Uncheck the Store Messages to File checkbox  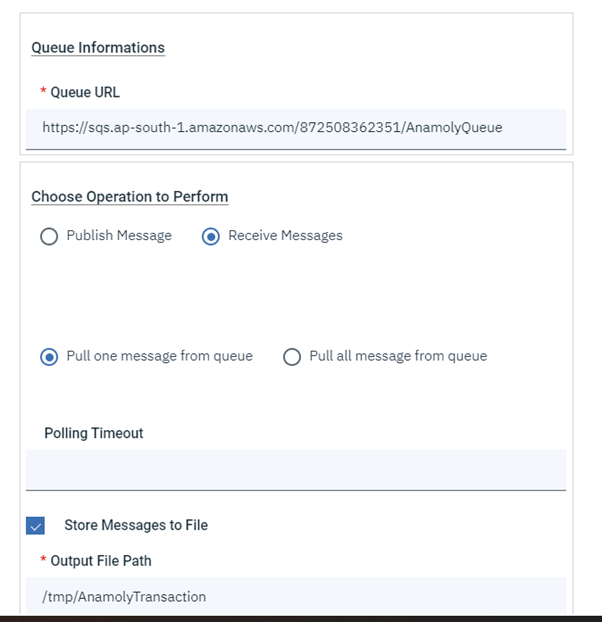(x=35, y=526)
